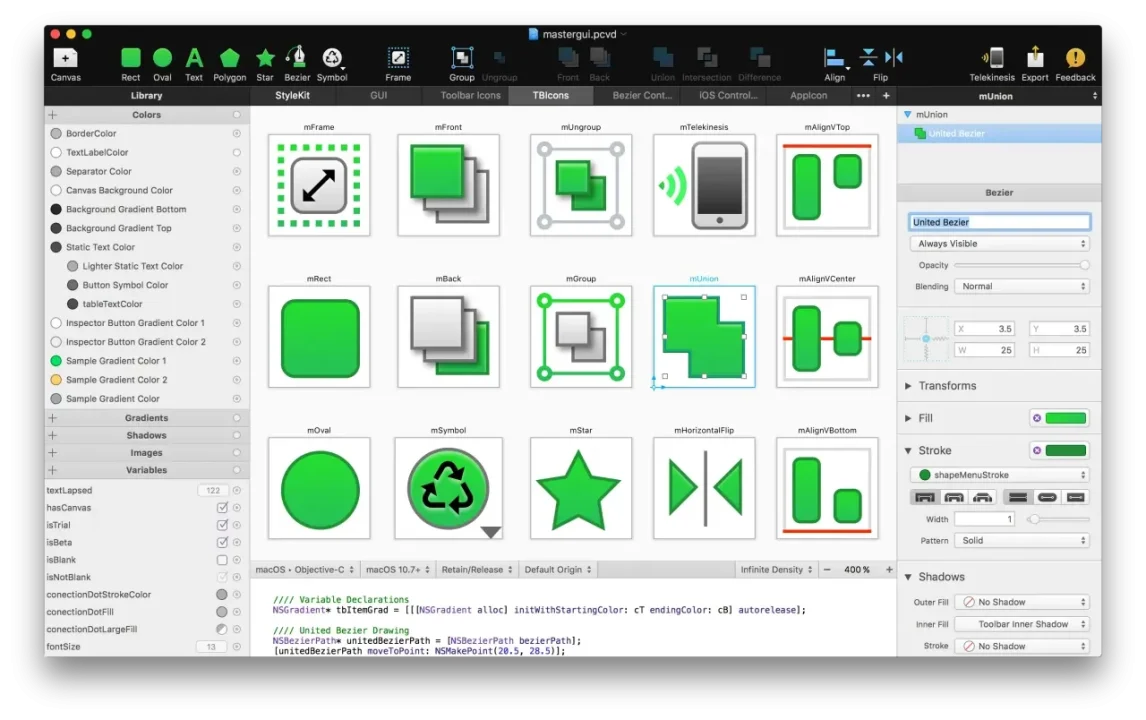Viewport: 1146px width, 720px height.
Task: Select the Star tool
Action: tap(265, 64)
